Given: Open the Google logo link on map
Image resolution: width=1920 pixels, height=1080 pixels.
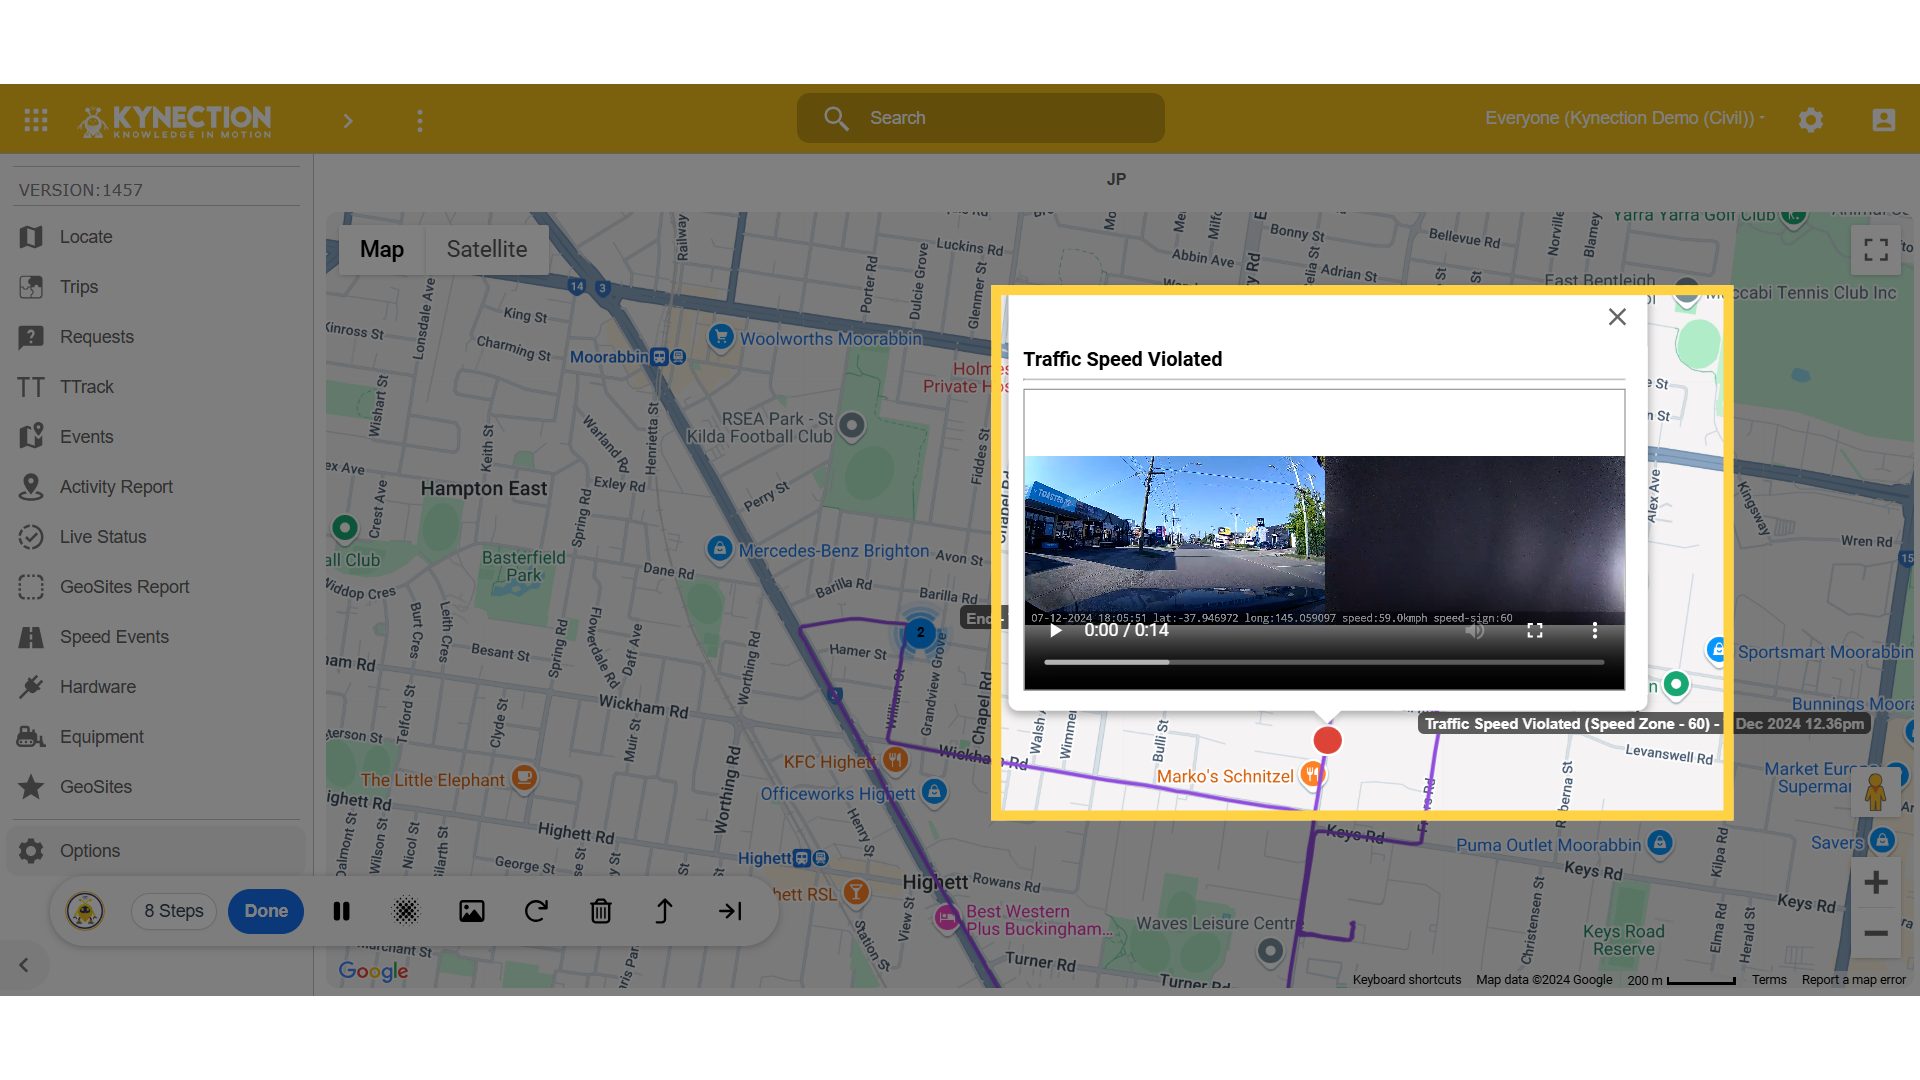Looking at the screenshot, I should coord(373,971).
